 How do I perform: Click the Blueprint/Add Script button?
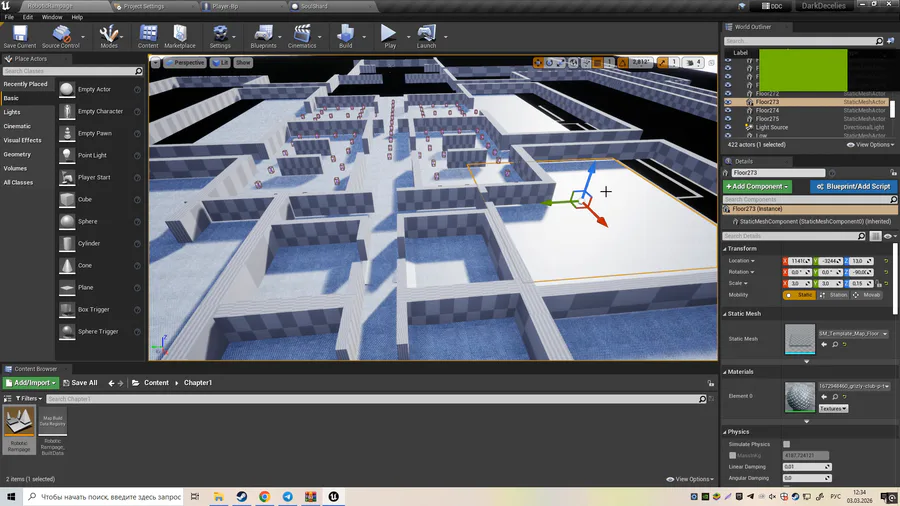(x=853, y=186)
